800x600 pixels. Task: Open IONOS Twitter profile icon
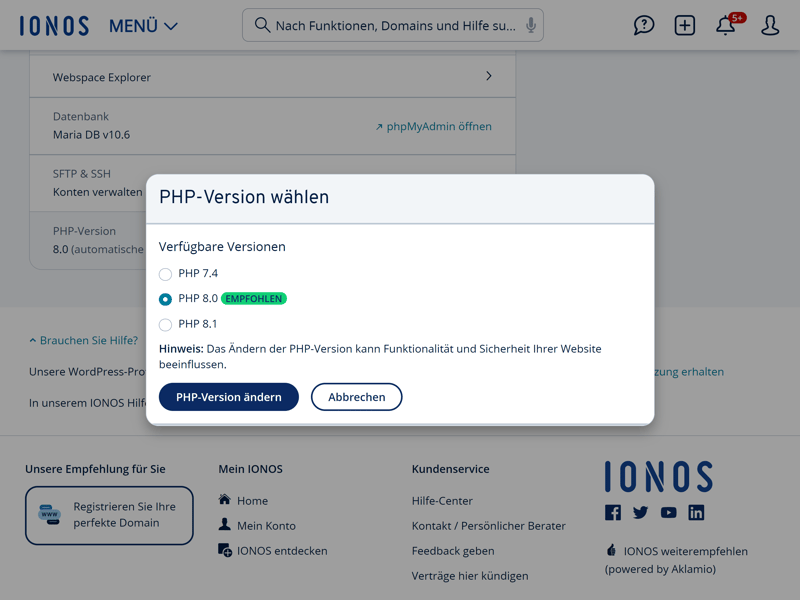coord(640,512)
